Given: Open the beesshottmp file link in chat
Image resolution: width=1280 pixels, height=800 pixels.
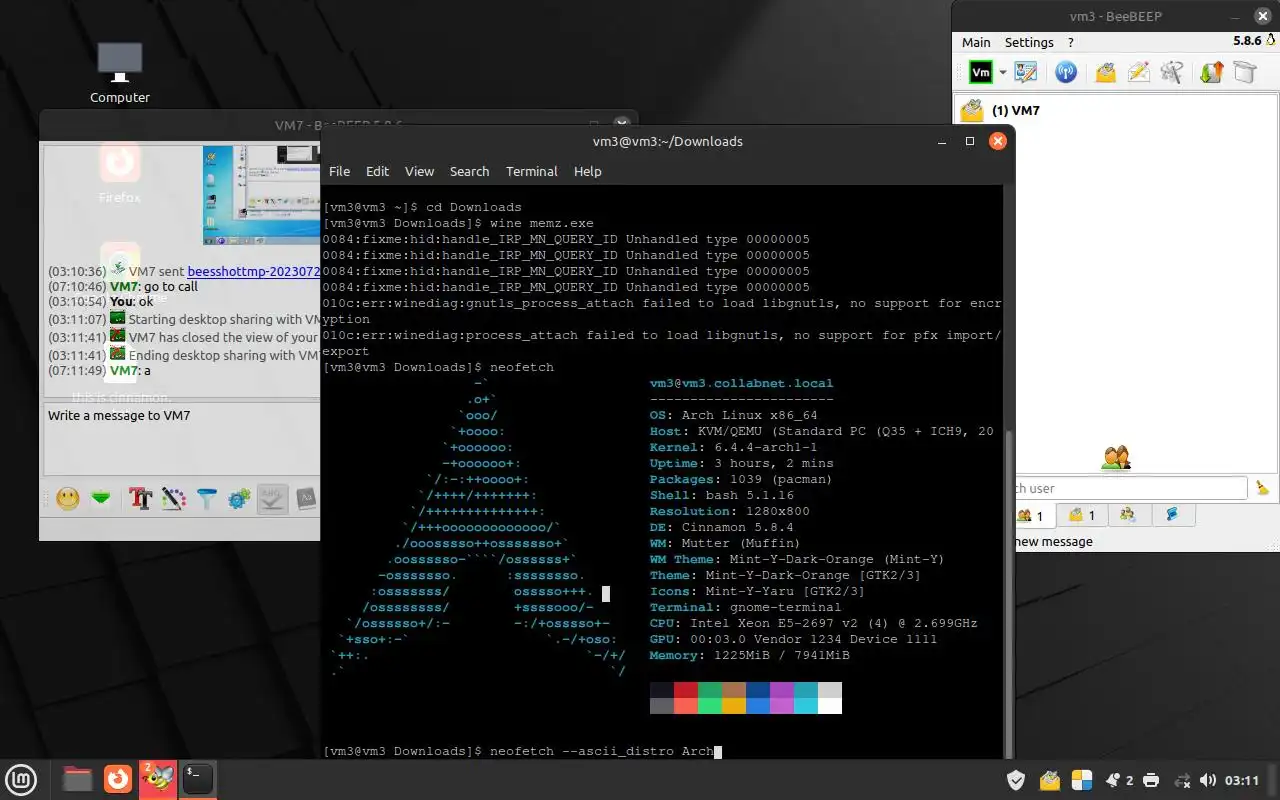Looking at the screenshot, I should click(253, 271).
